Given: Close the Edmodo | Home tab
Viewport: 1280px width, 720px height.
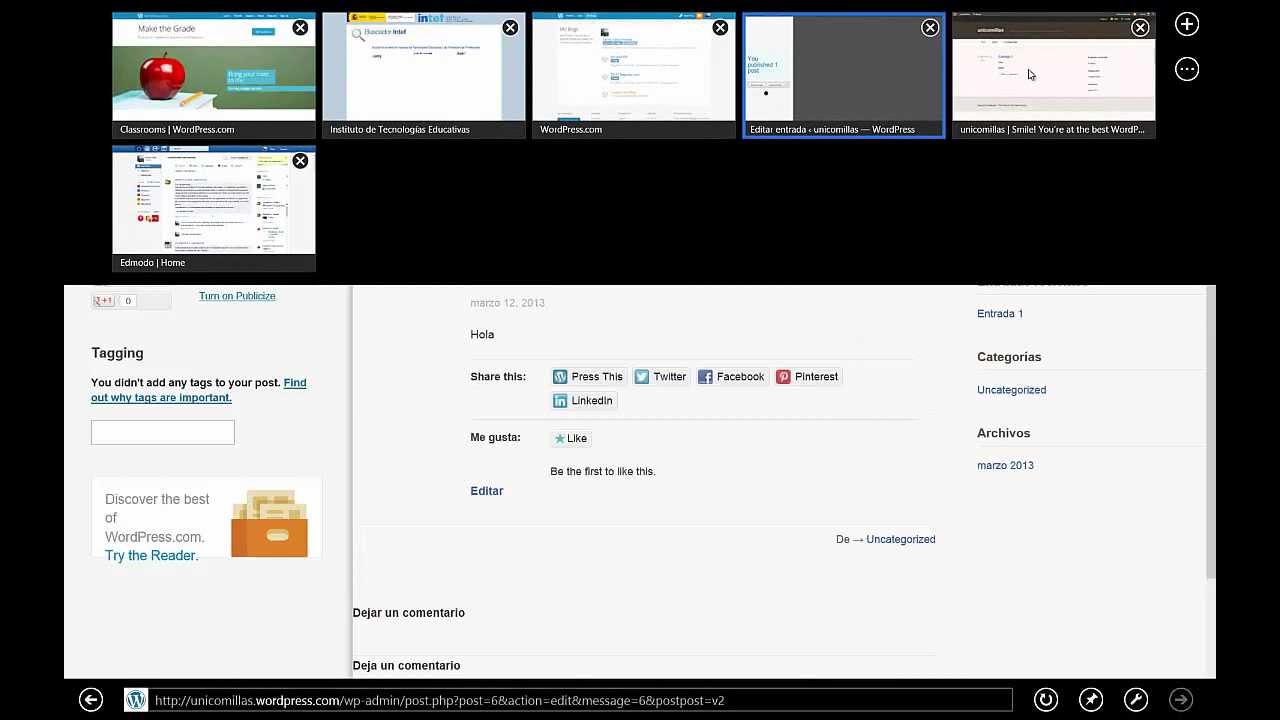Looking at the screenshot, I should [300, 161].
